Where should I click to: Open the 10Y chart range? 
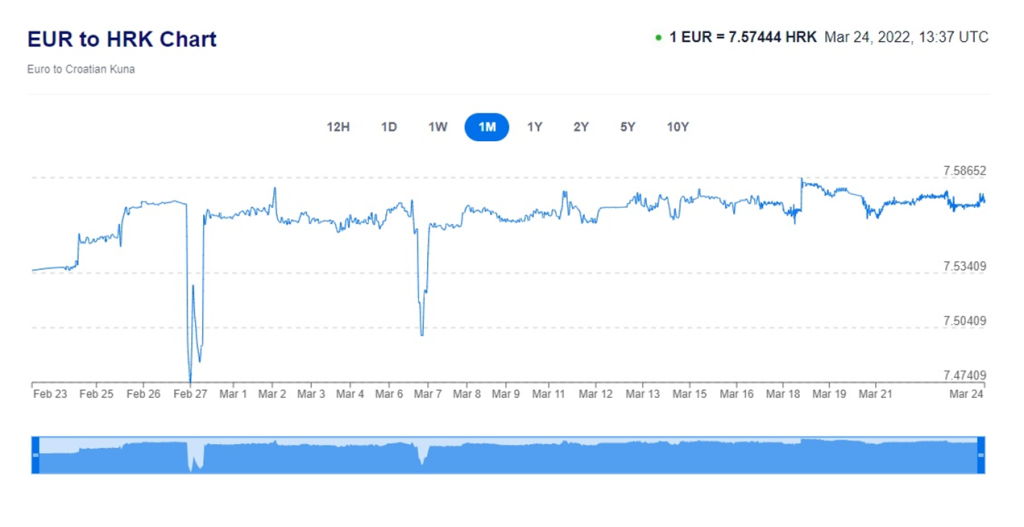point(678,127)
